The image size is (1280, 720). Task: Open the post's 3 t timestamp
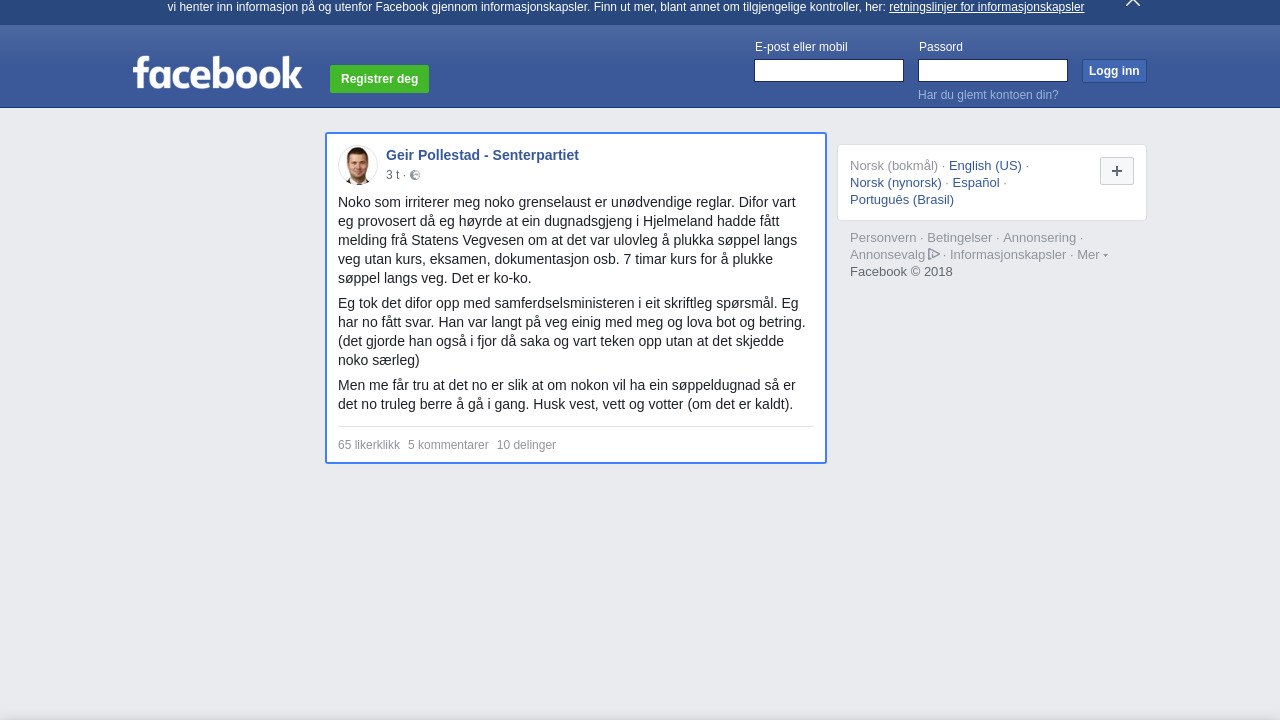392,175
